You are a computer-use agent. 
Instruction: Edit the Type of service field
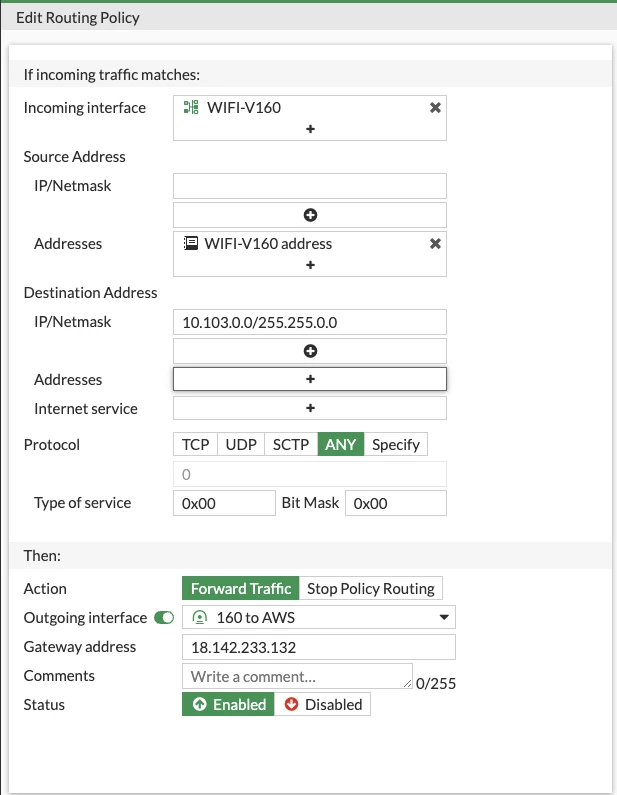[x=224, y=503]
